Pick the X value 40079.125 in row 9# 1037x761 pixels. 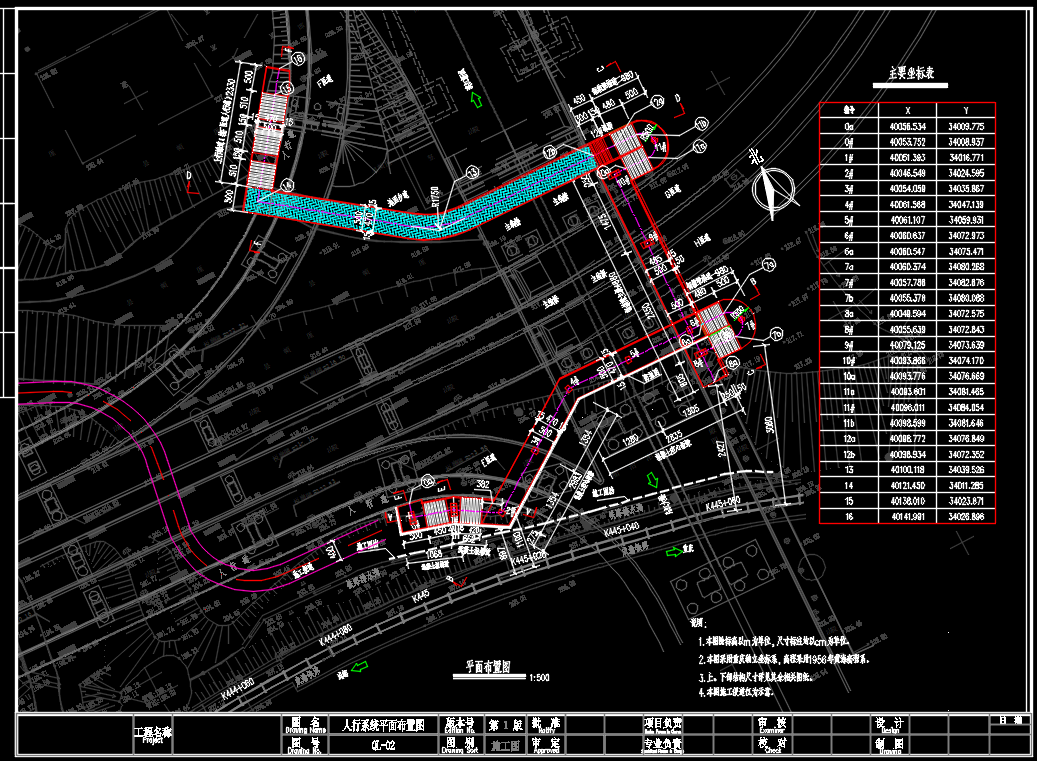click(x=907, y=345)
